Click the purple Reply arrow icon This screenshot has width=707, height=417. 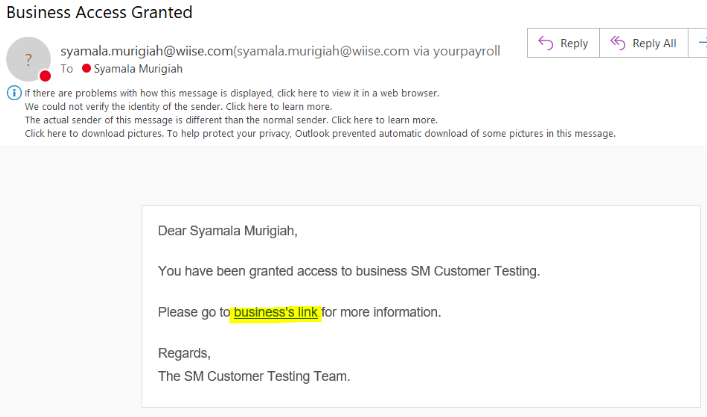(546, 43)
